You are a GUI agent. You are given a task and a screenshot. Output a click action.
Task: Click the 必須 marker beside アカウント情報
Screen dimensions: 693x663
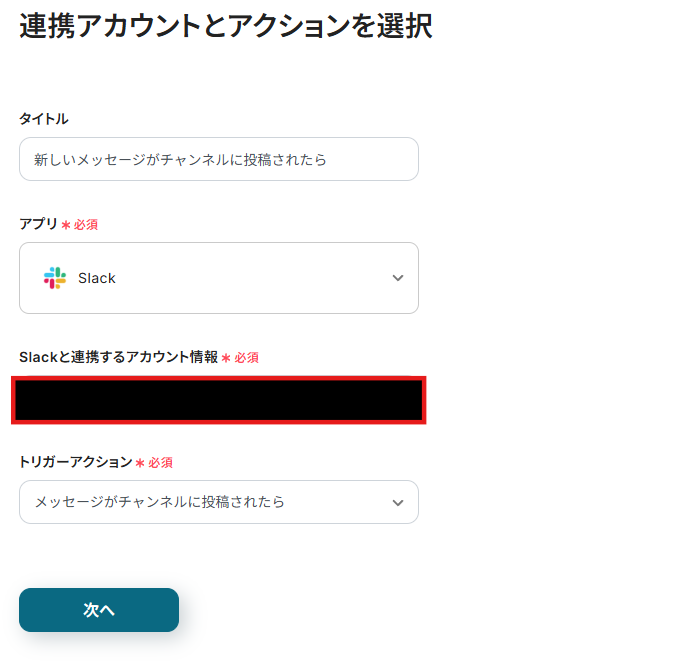point(246,358)
